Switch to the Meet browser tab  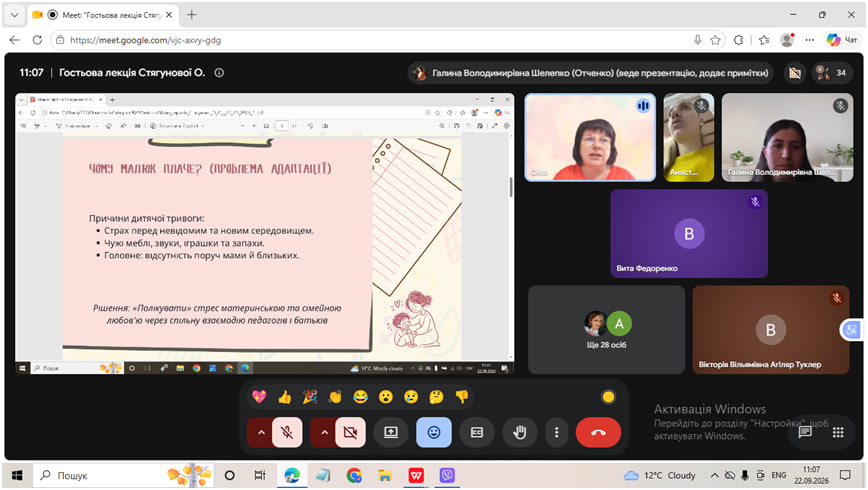102,15
